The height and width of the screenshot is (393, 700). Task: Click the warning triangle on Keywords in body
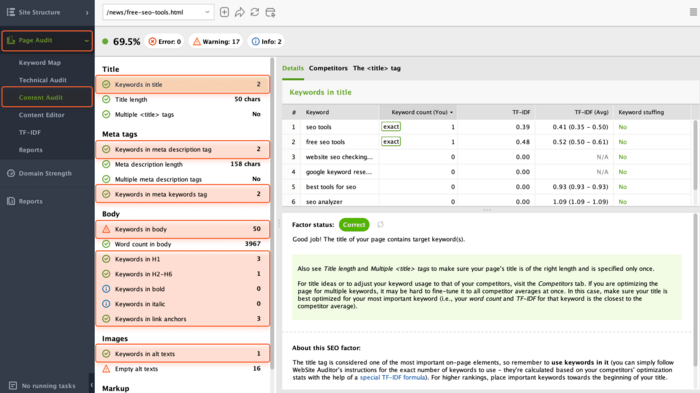click(x=106, y=229)
